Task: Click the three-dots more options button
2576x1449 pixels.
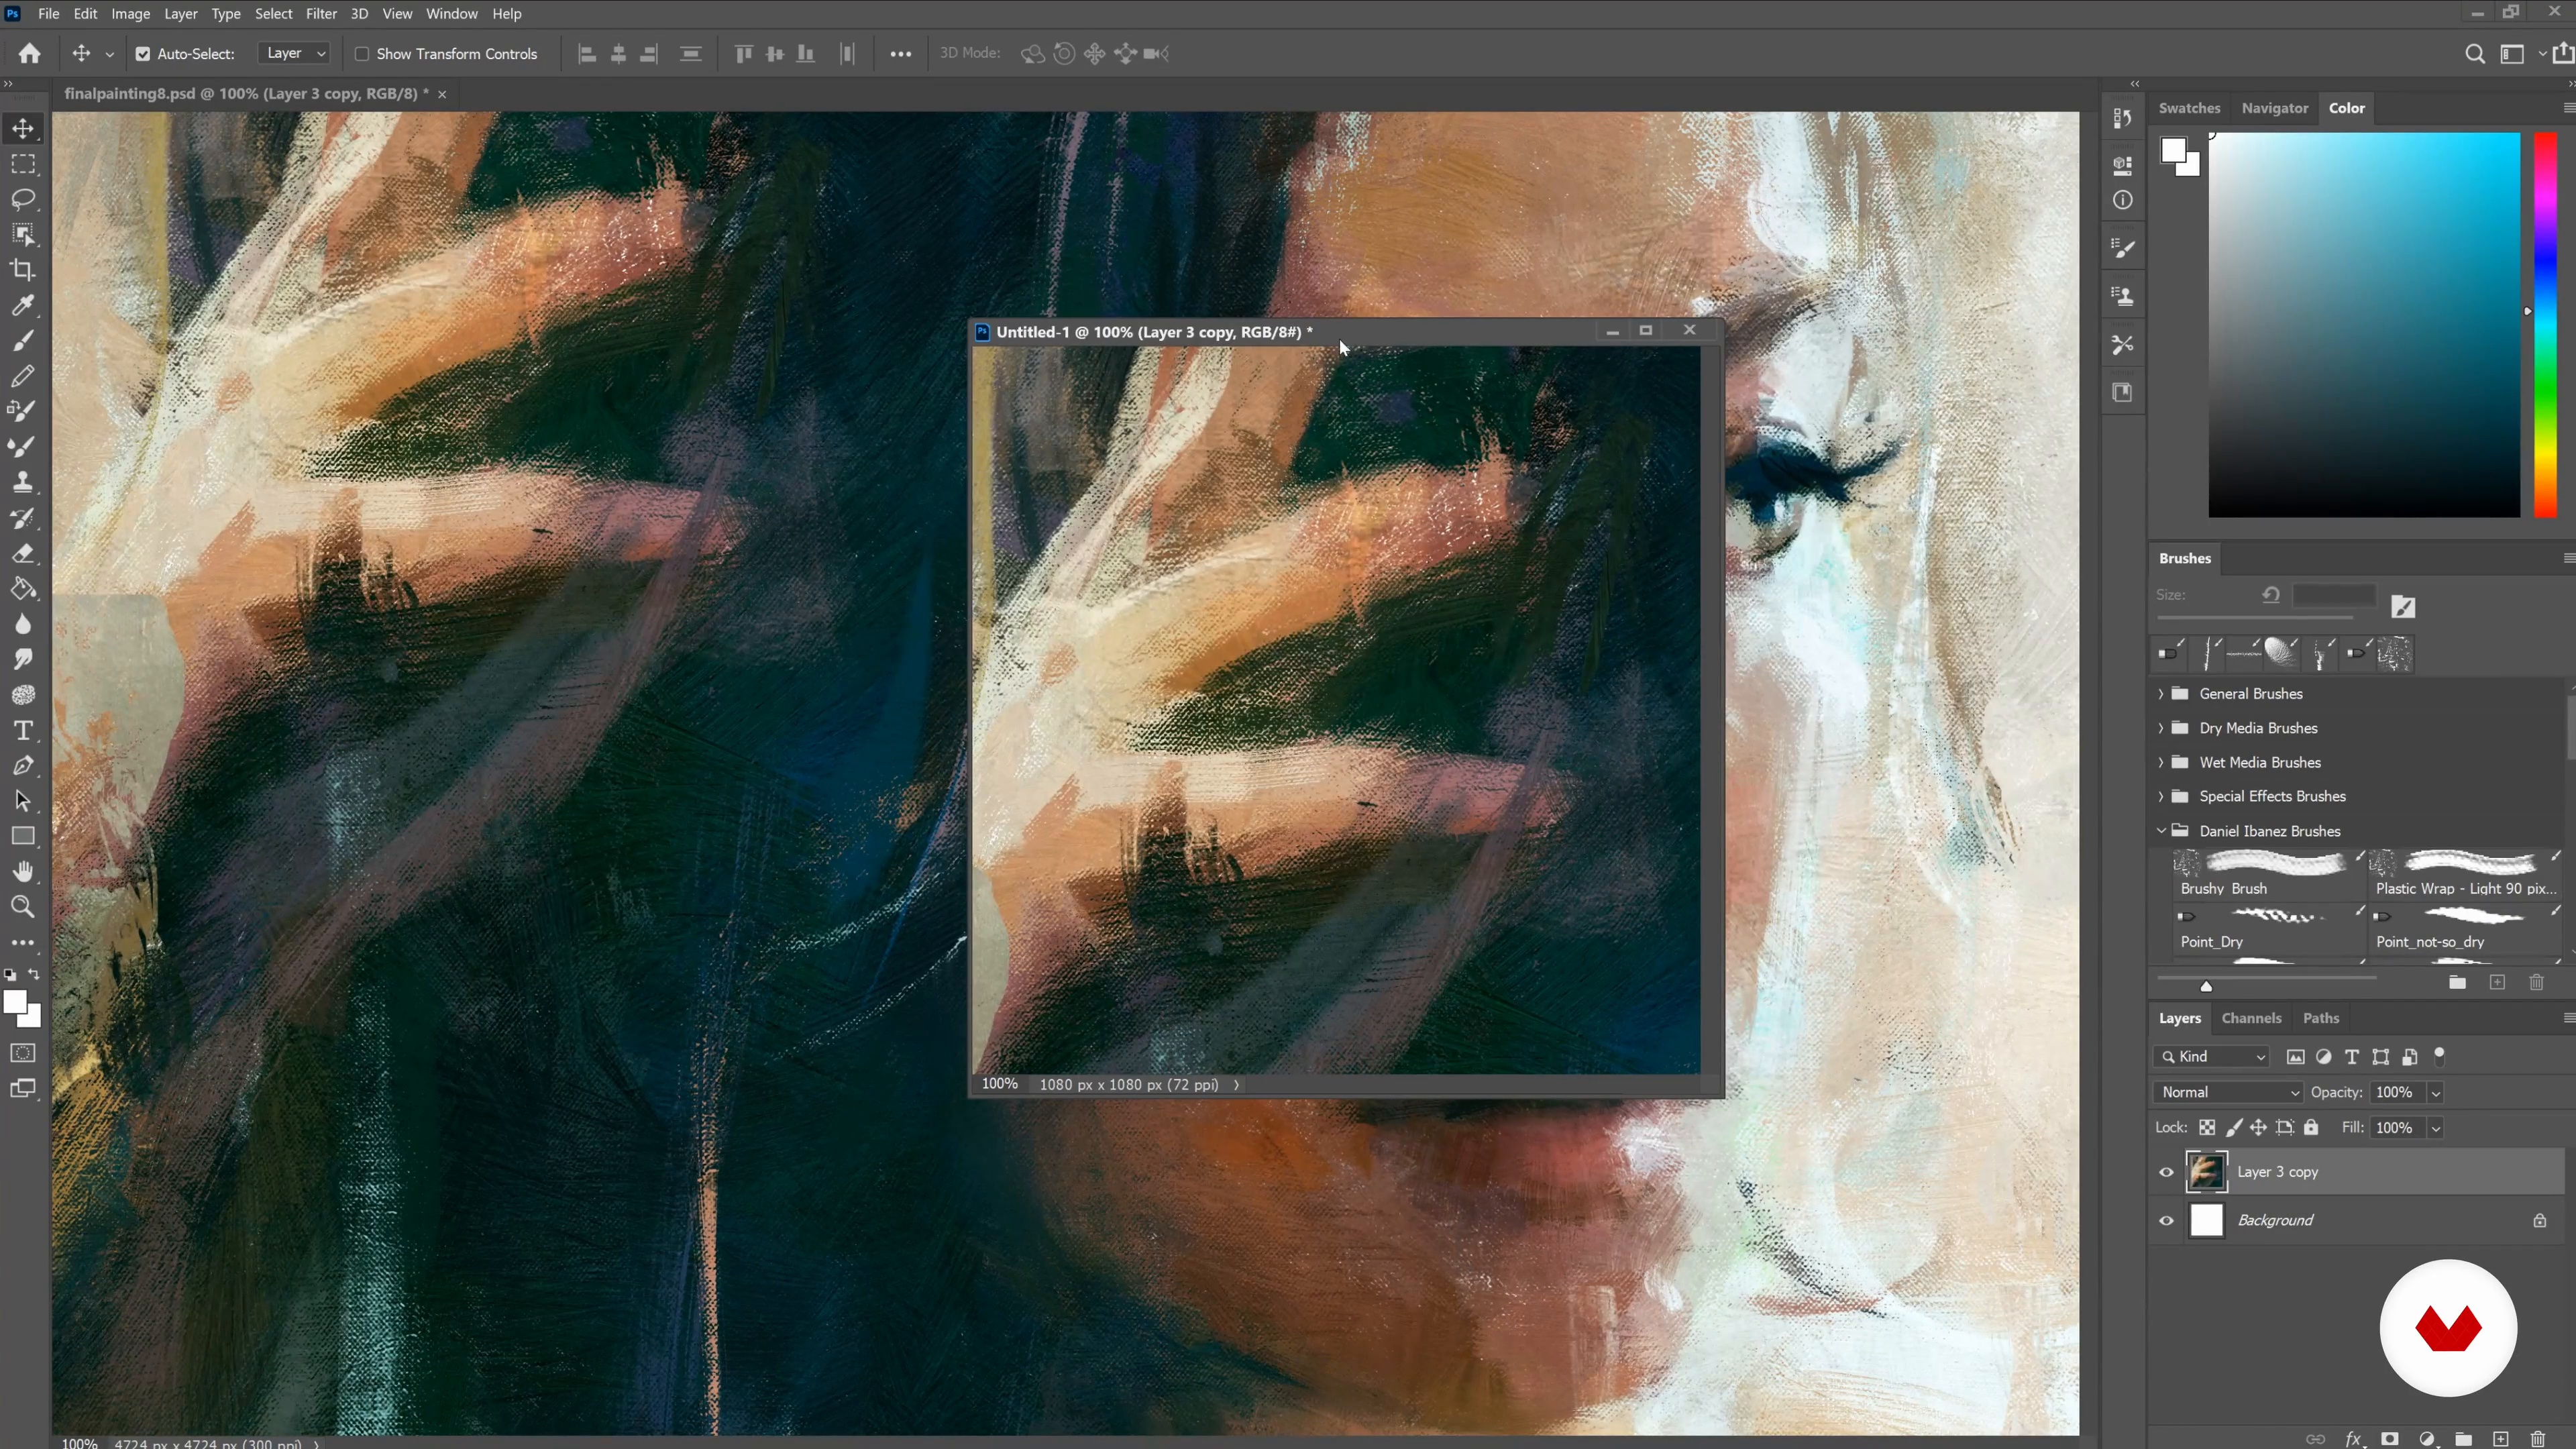Action: (x=900, y=54)
